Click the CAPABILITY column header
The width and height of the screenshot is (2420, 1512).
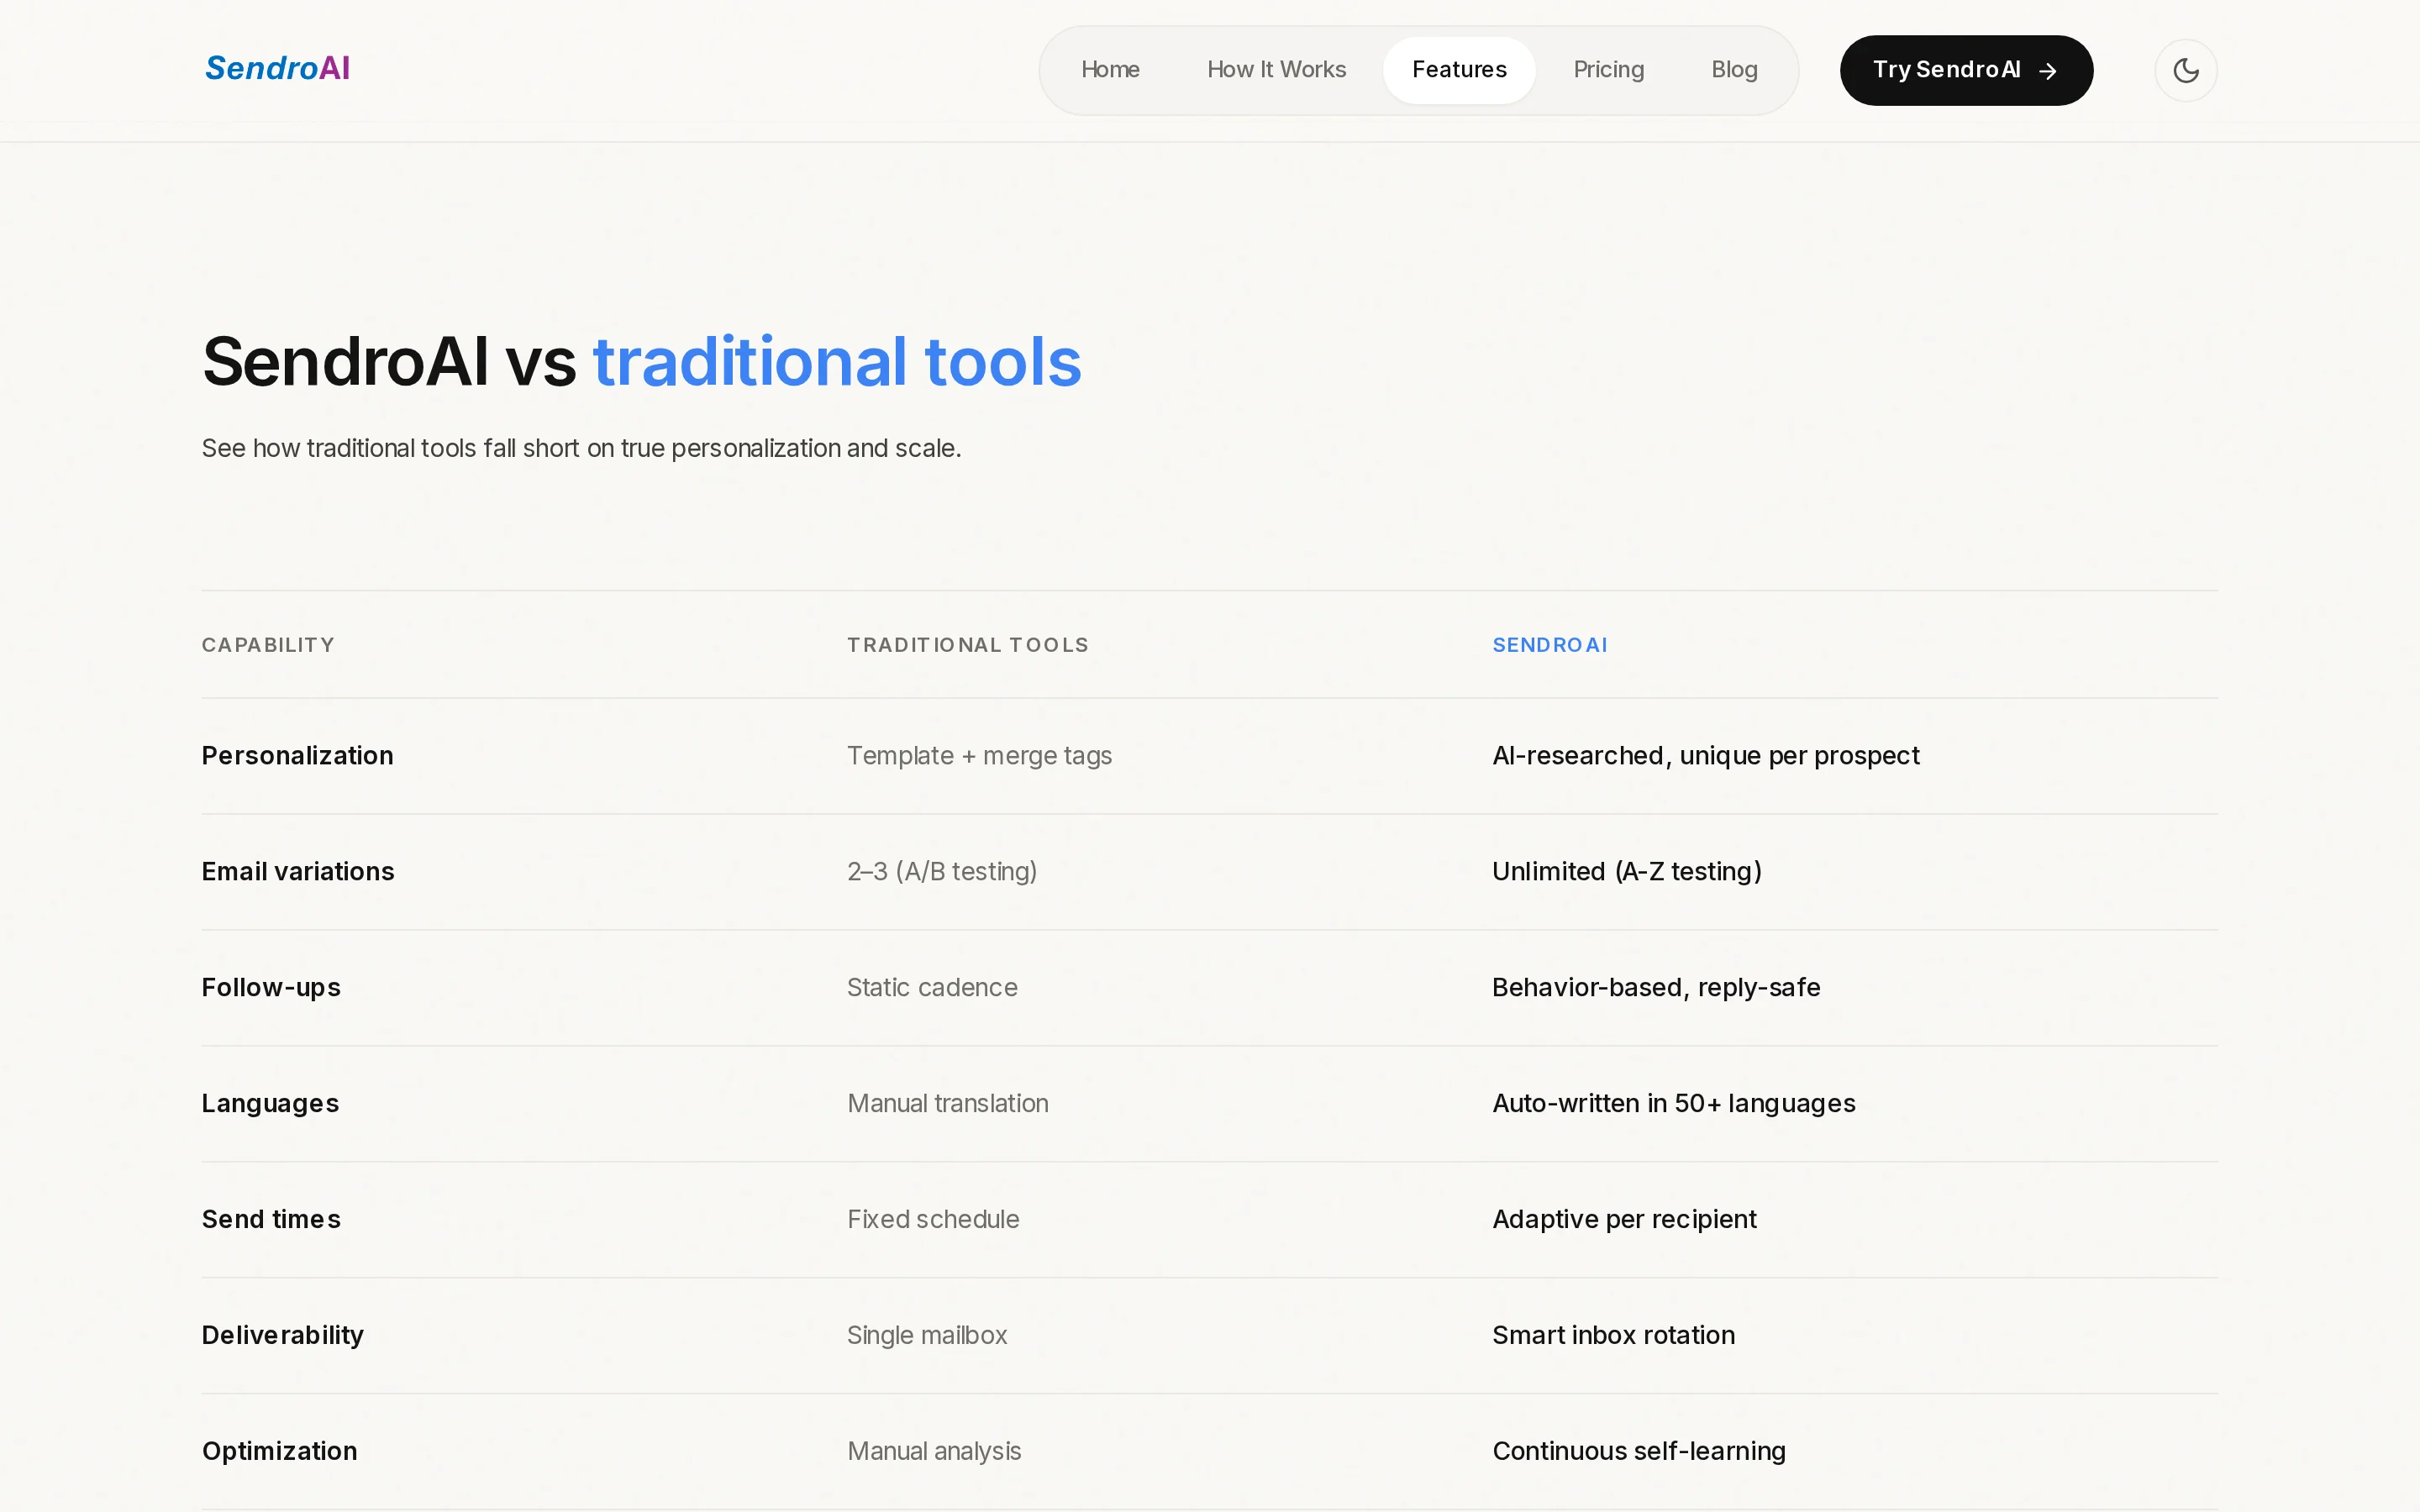click(x=268, y=645)
